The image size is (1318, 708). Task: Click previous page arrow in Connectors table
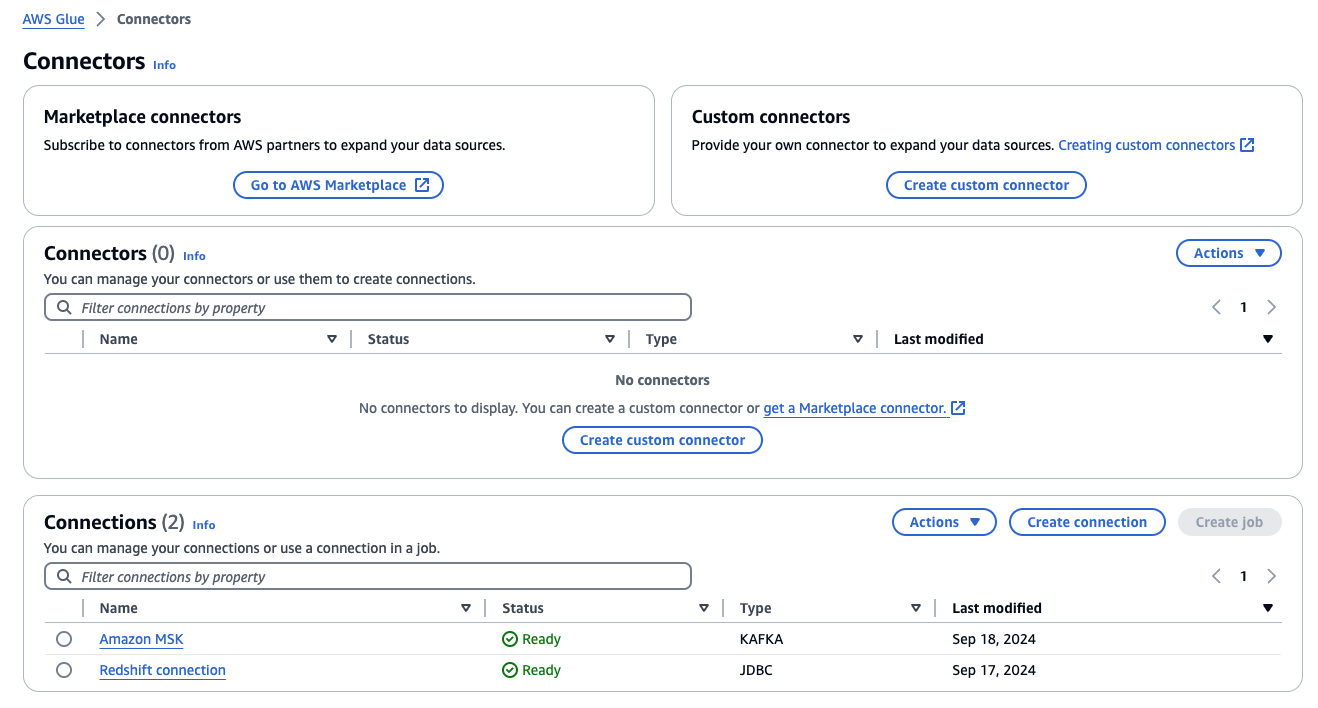1216,307
